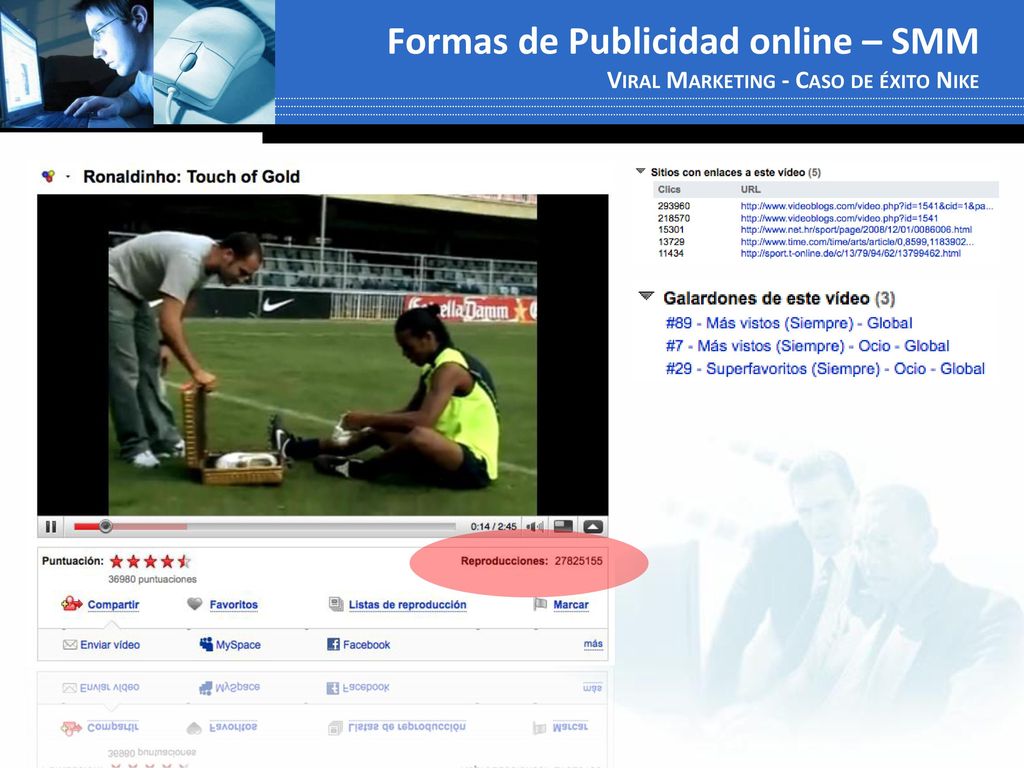The image size is (1024, 768).
Task: Click the Marcar link
Action: pyautogui.click(x=571, y=605)
